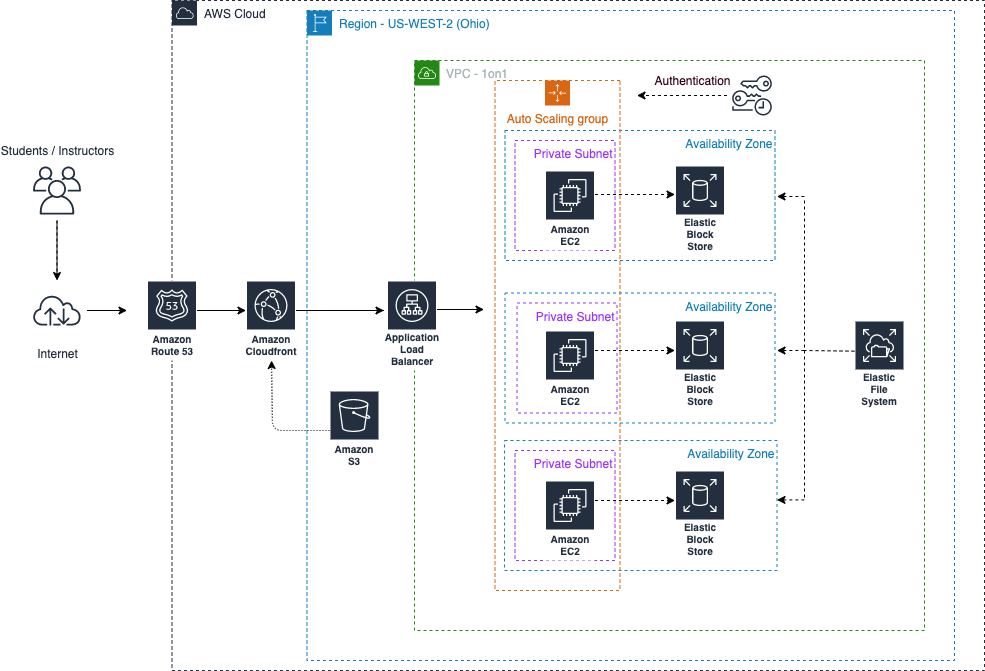Screen dimensions: 985x671
Task: Select the bottom 'Availability Zone' label
Action: click(x=731, y=454)
